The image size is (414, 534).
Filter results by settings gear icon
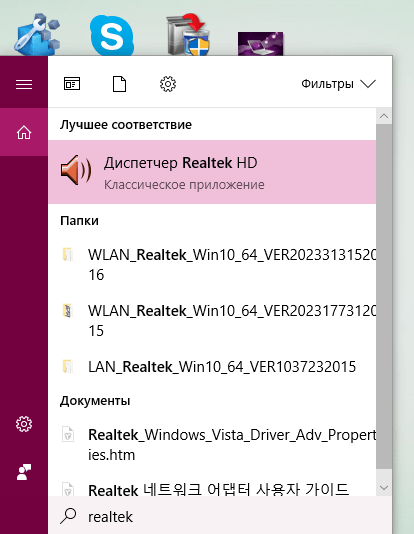168,84
